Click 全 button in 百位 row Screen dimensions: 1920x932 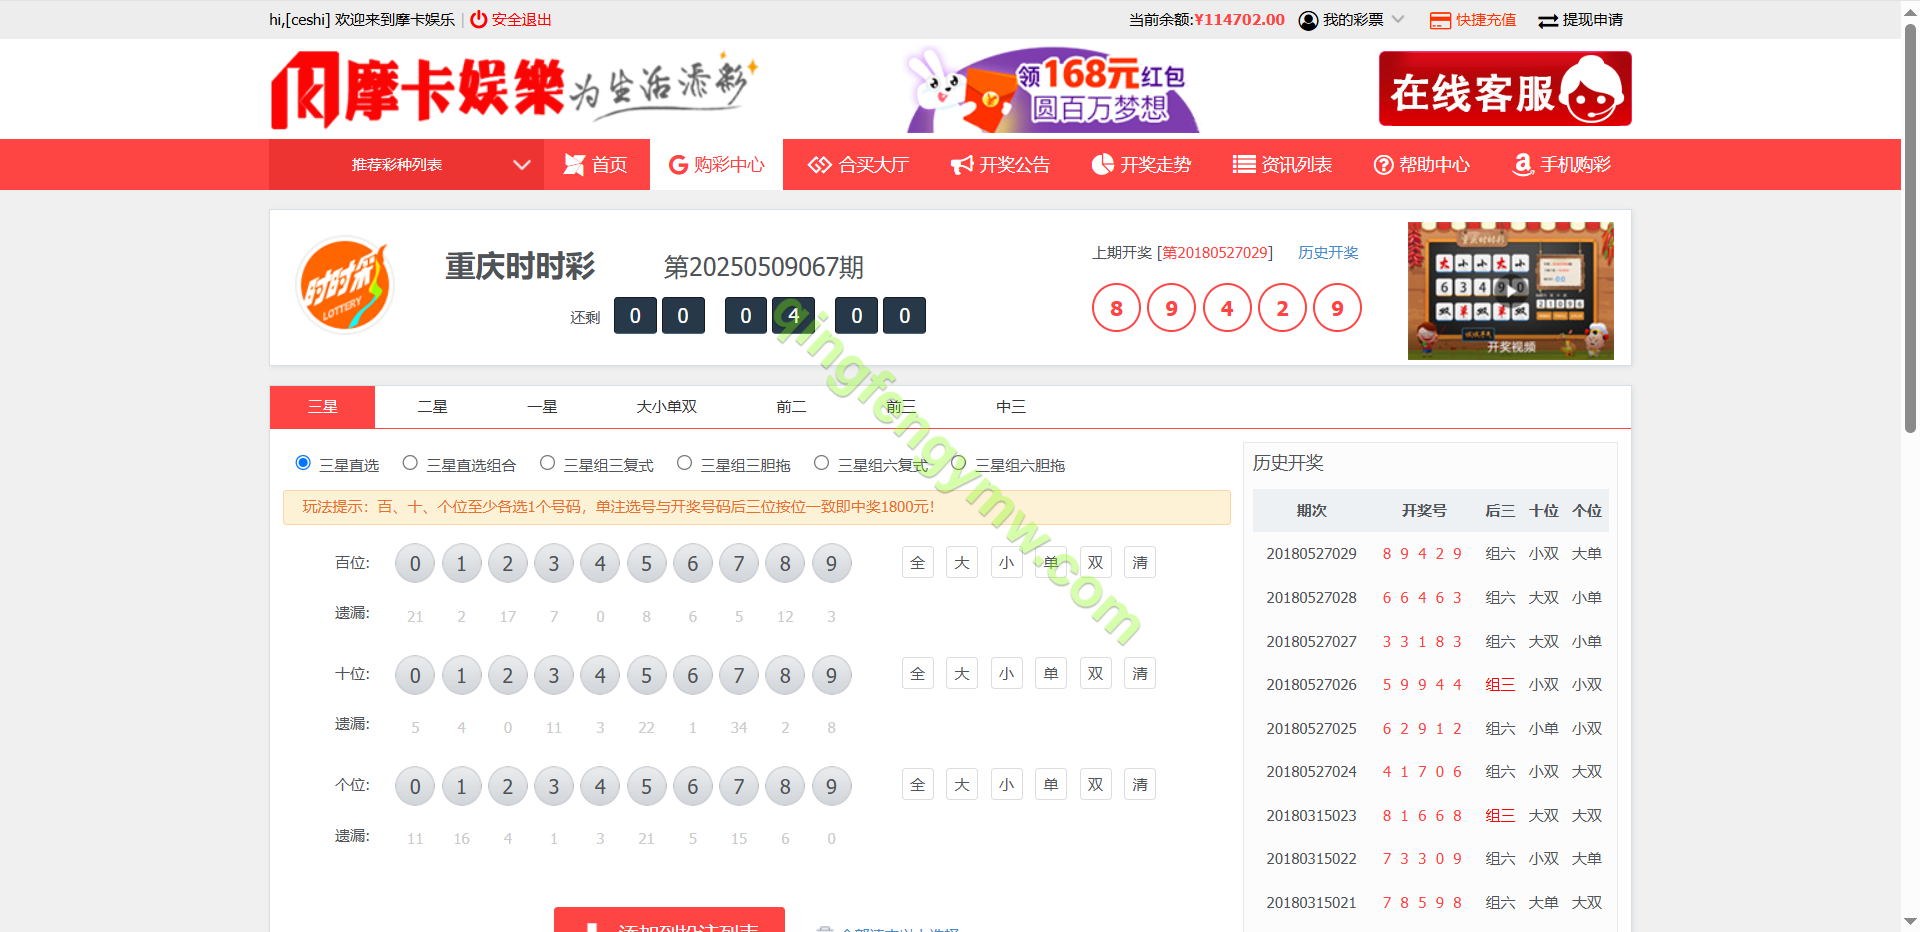[x=917, y=563]
